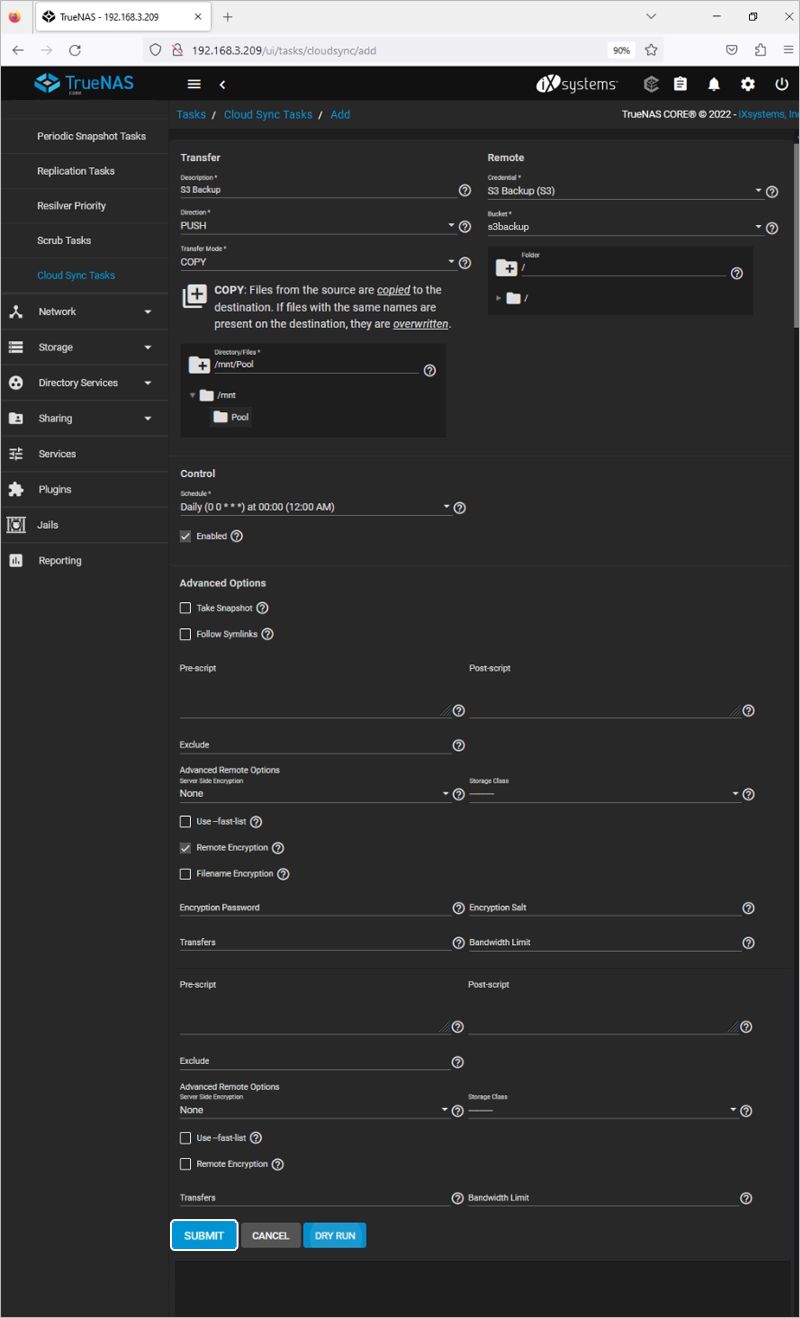
Task: Toggle the hamburger sidebar menu
Action: point(194,85)
